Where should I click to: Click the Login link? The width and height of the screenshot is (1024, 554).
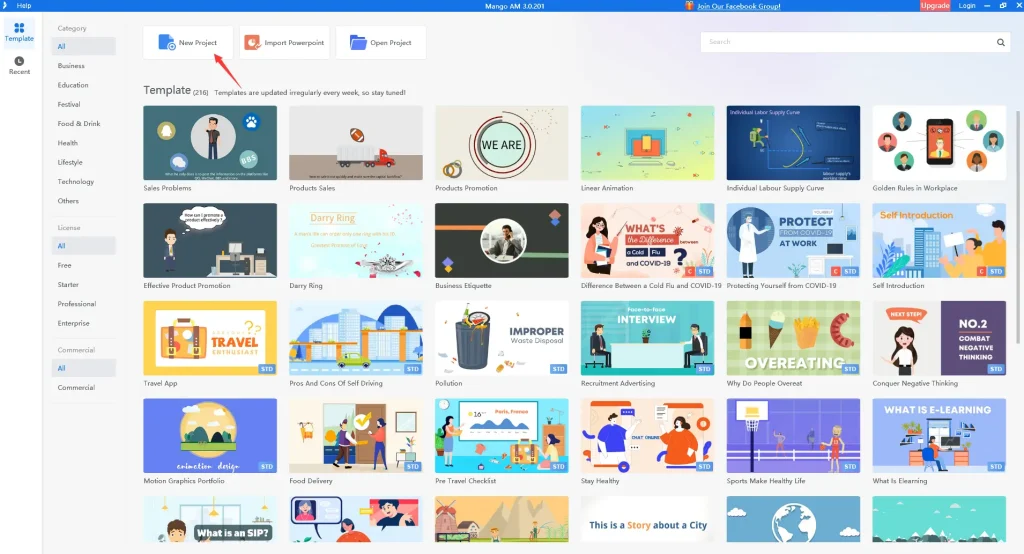tap(967, 6)
